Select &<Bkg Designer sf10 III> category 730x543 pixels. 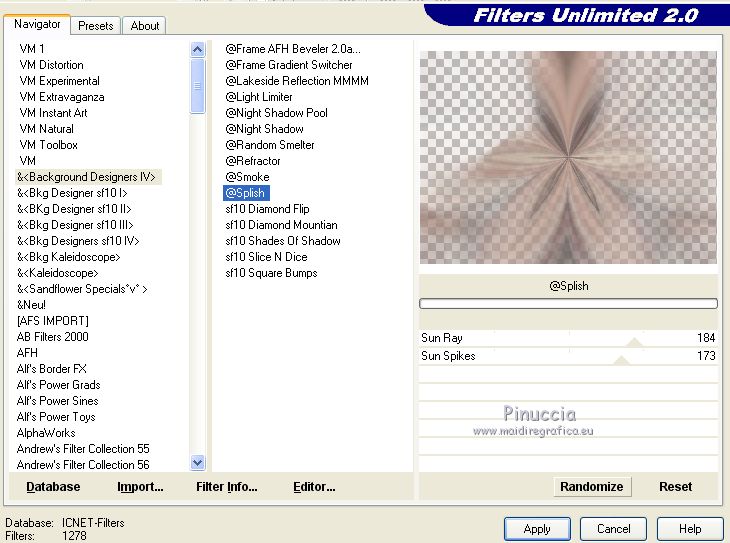coord(75,225)
